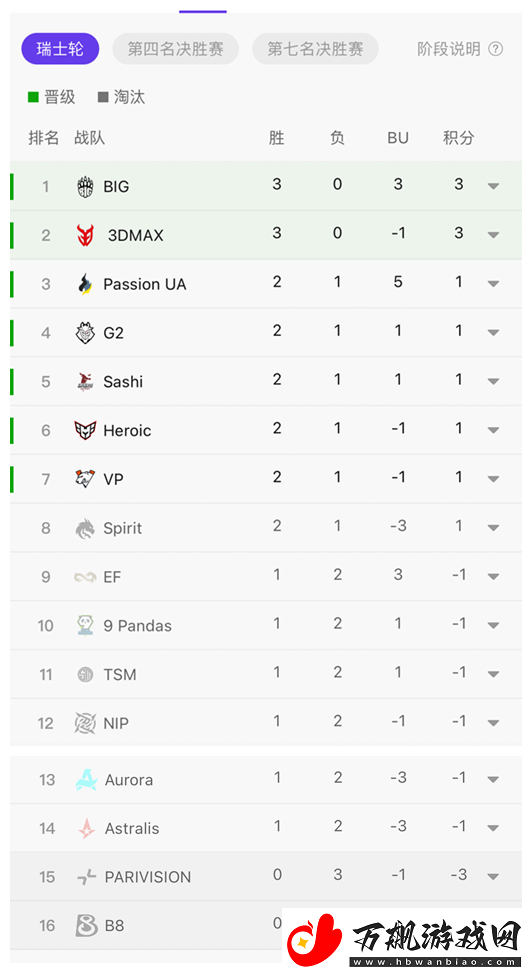This screenshot has width=532, height=973.
Task: Click the G2 samurai logo icon
Action: [x=85, y=333]
